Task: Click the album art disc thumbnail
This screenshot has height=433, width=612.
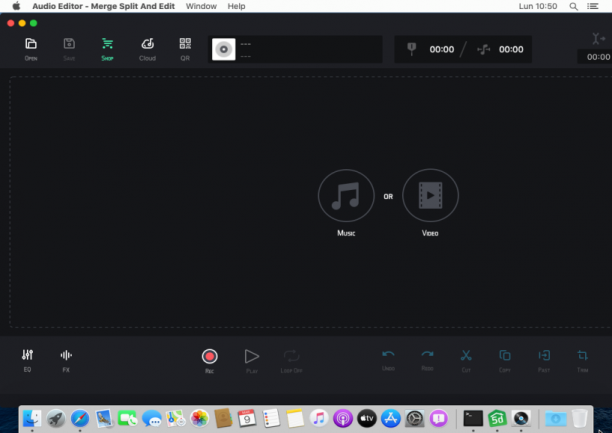Action: [x=224, y=49]
